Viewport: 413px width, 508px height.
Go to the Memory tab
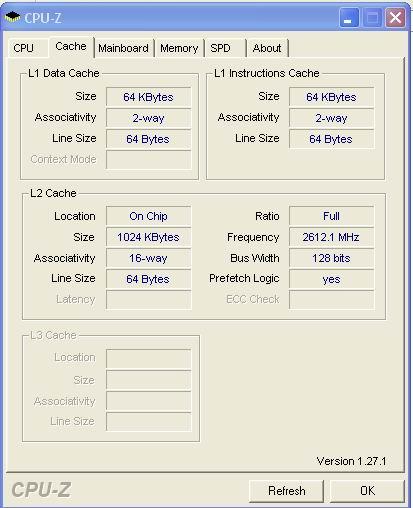pyautogui.click(x=179, y=48)
